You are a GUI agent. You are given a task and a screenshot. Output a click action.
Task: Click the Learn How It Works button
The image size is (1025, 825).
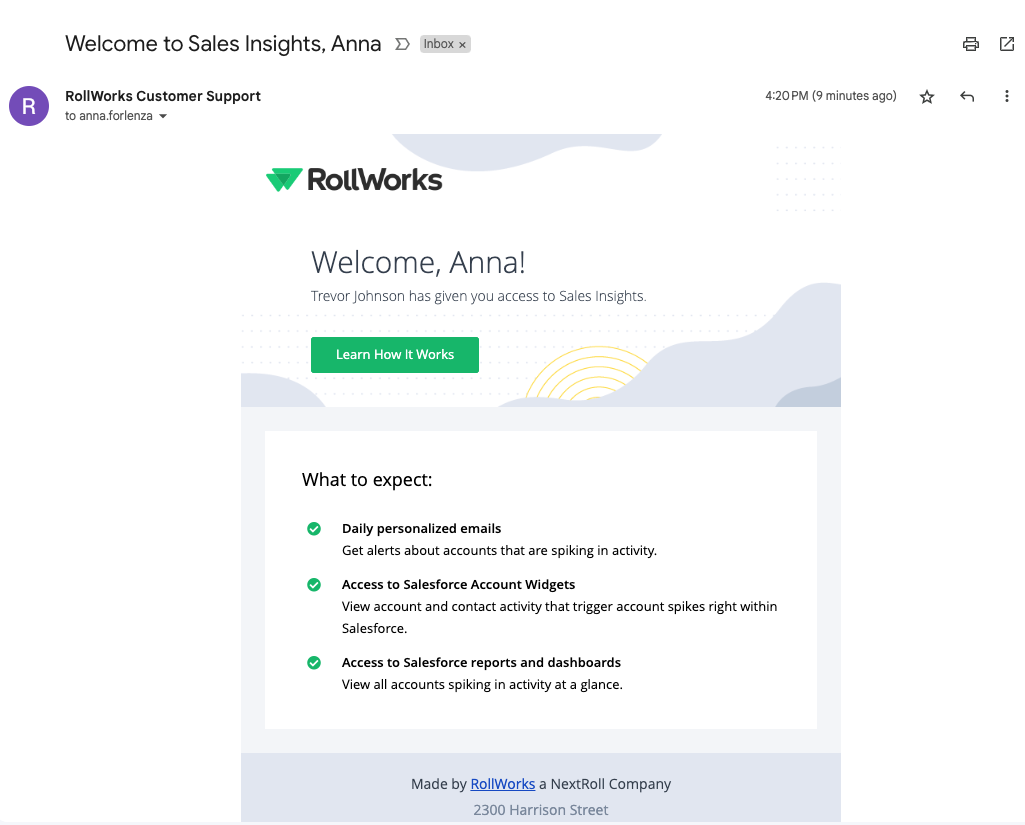394,355
